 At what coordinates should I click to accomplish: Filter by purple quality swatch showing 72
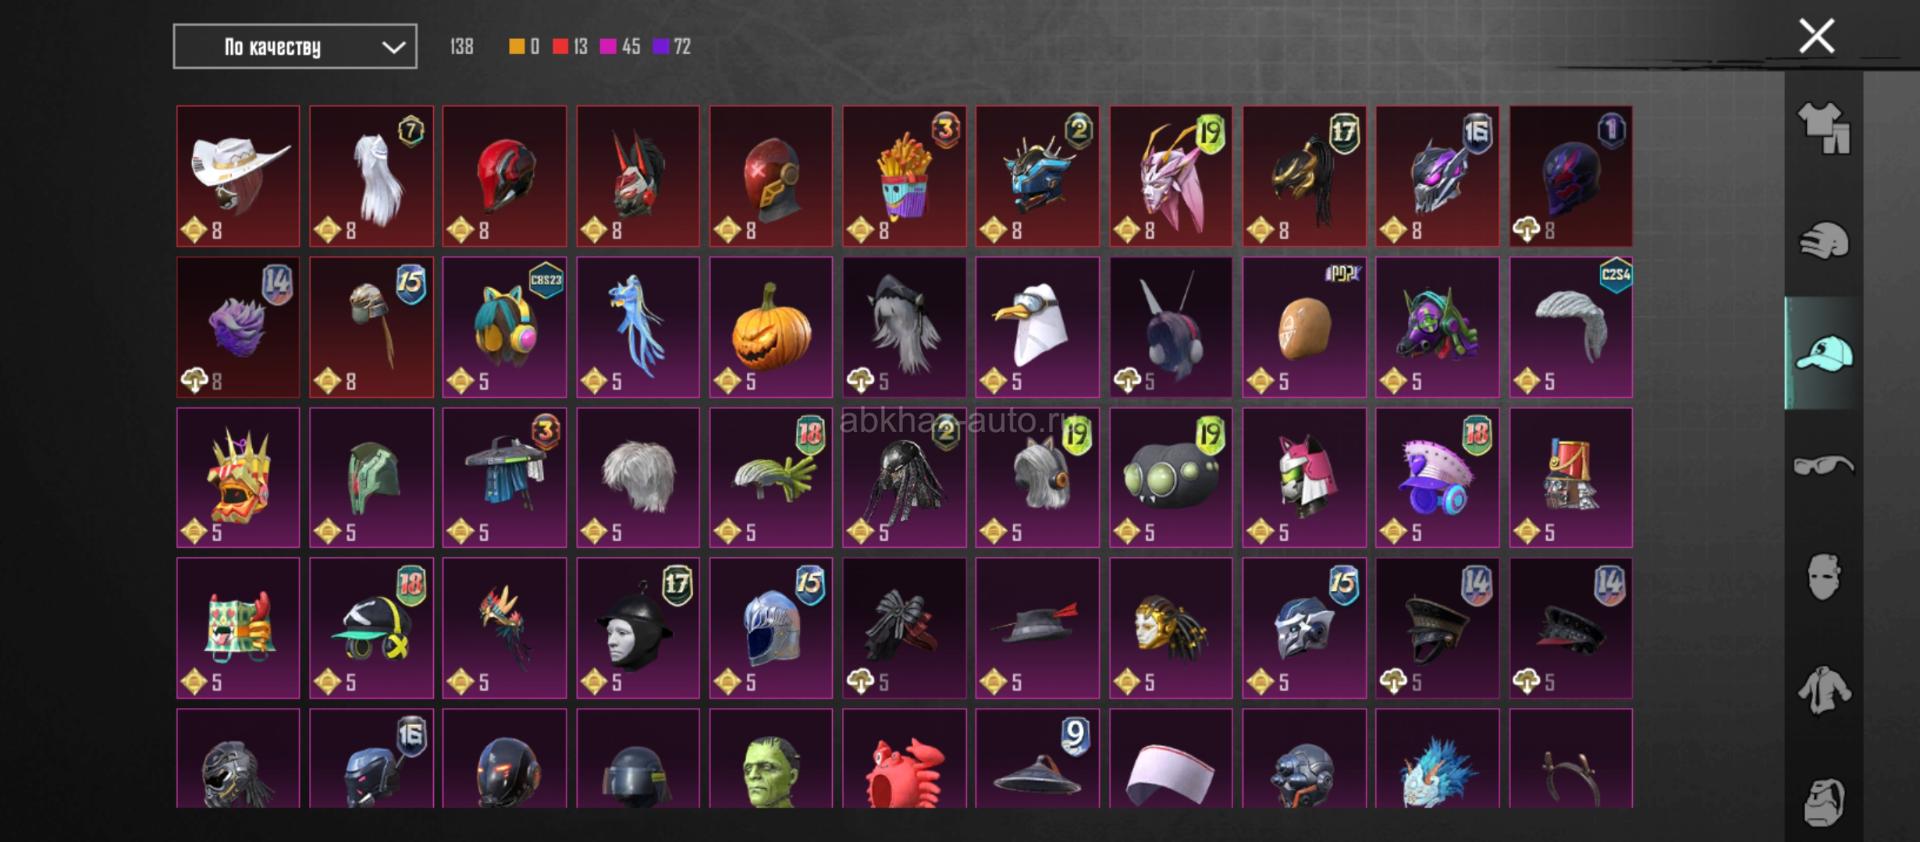[659, 46]
